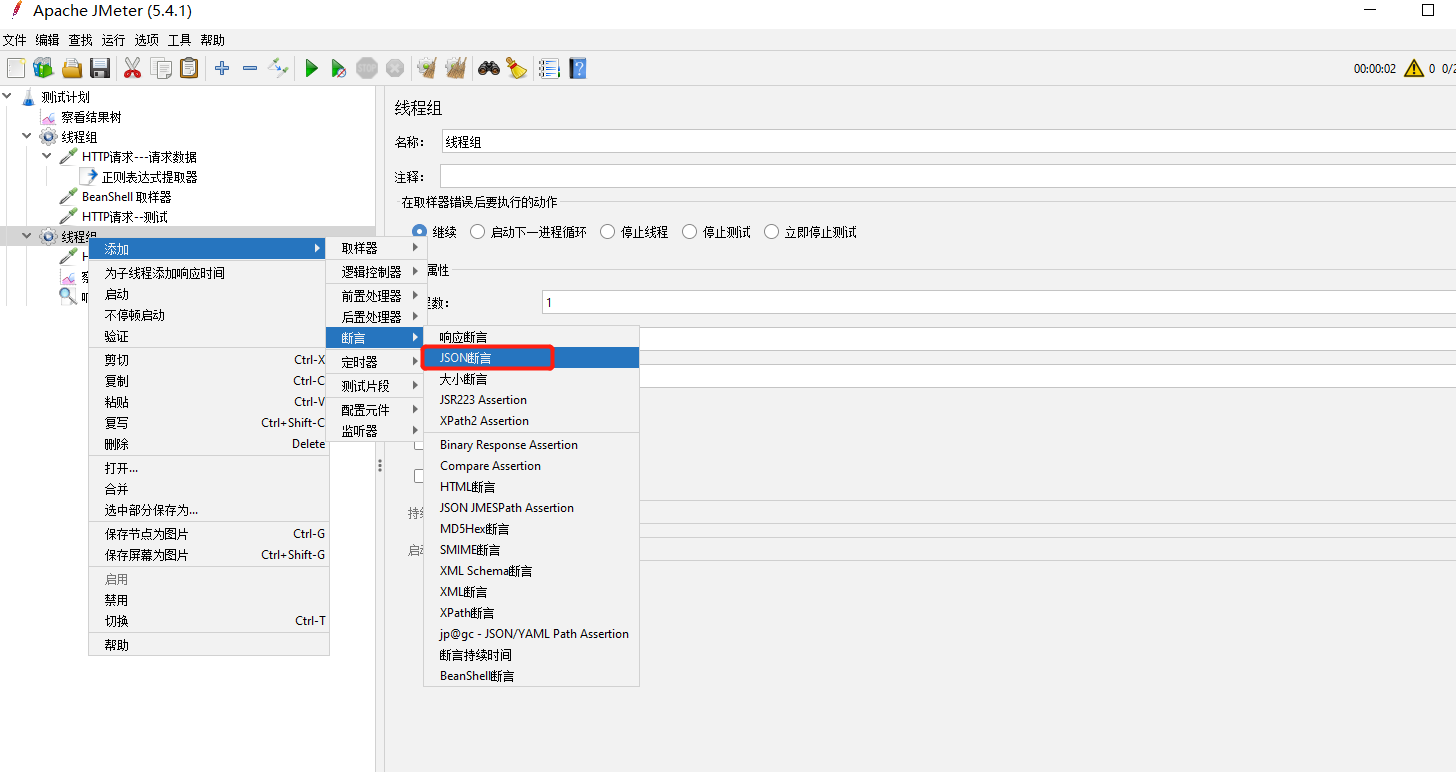1456x772 pixels.
Task: Start without pauses from the toolbar
Action: pos(339,68)
